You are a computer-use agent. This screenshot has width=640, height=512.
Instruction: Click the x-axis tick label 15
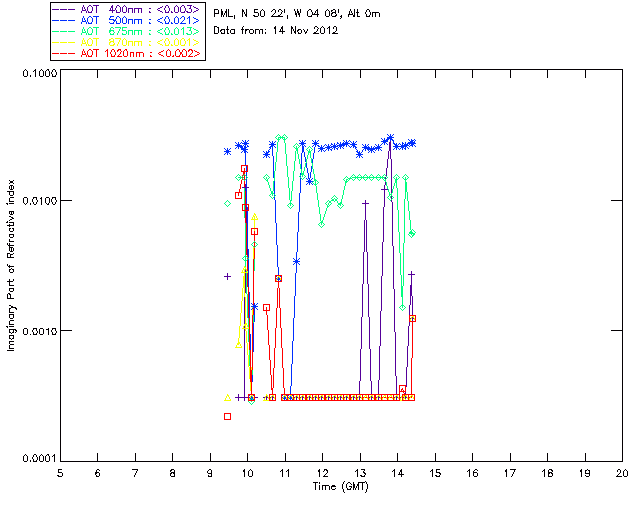click(x=435, y=473)
